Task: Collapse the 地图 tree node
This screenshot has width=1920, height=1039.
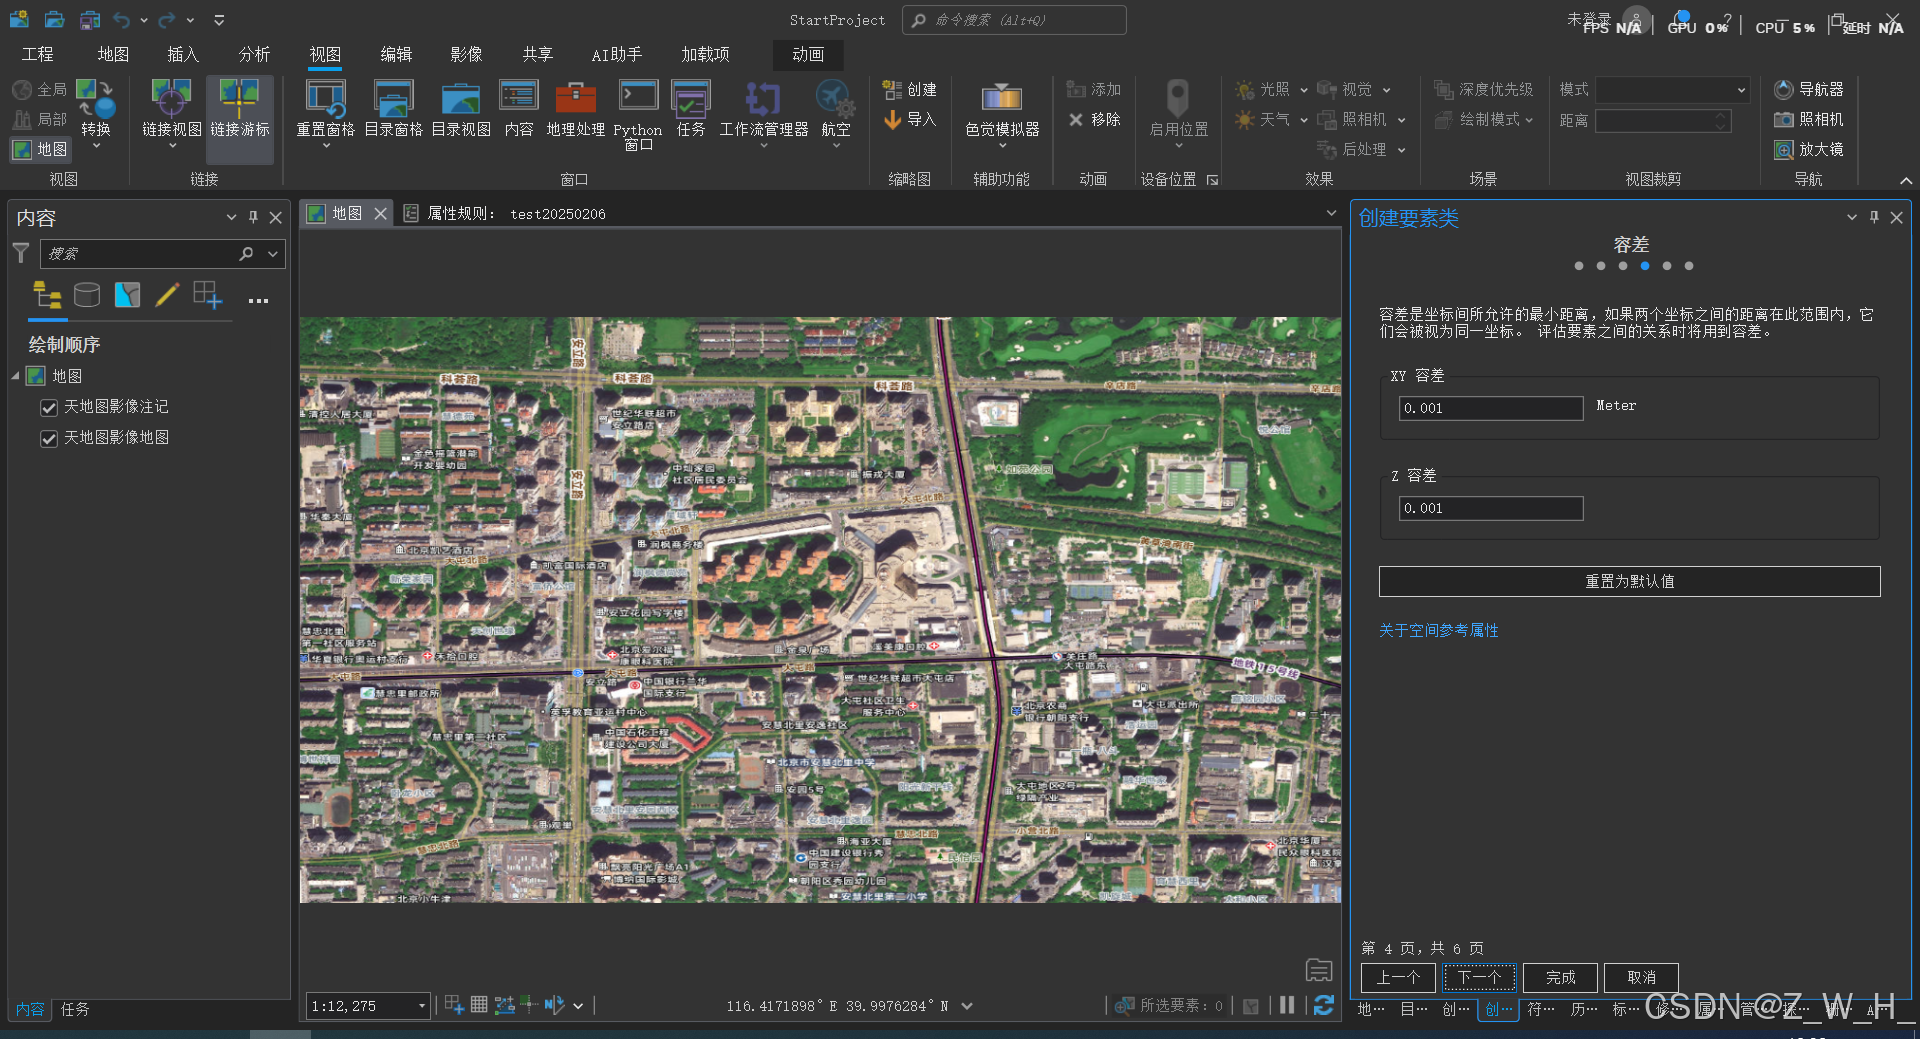Action: [x=15, y=376]
